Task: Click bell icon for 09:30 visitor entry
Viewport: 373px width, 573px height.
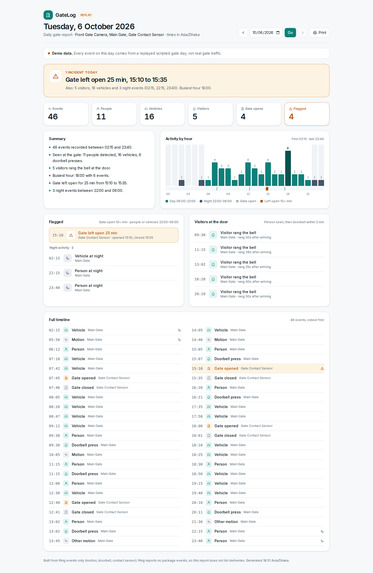Action: 213,235
